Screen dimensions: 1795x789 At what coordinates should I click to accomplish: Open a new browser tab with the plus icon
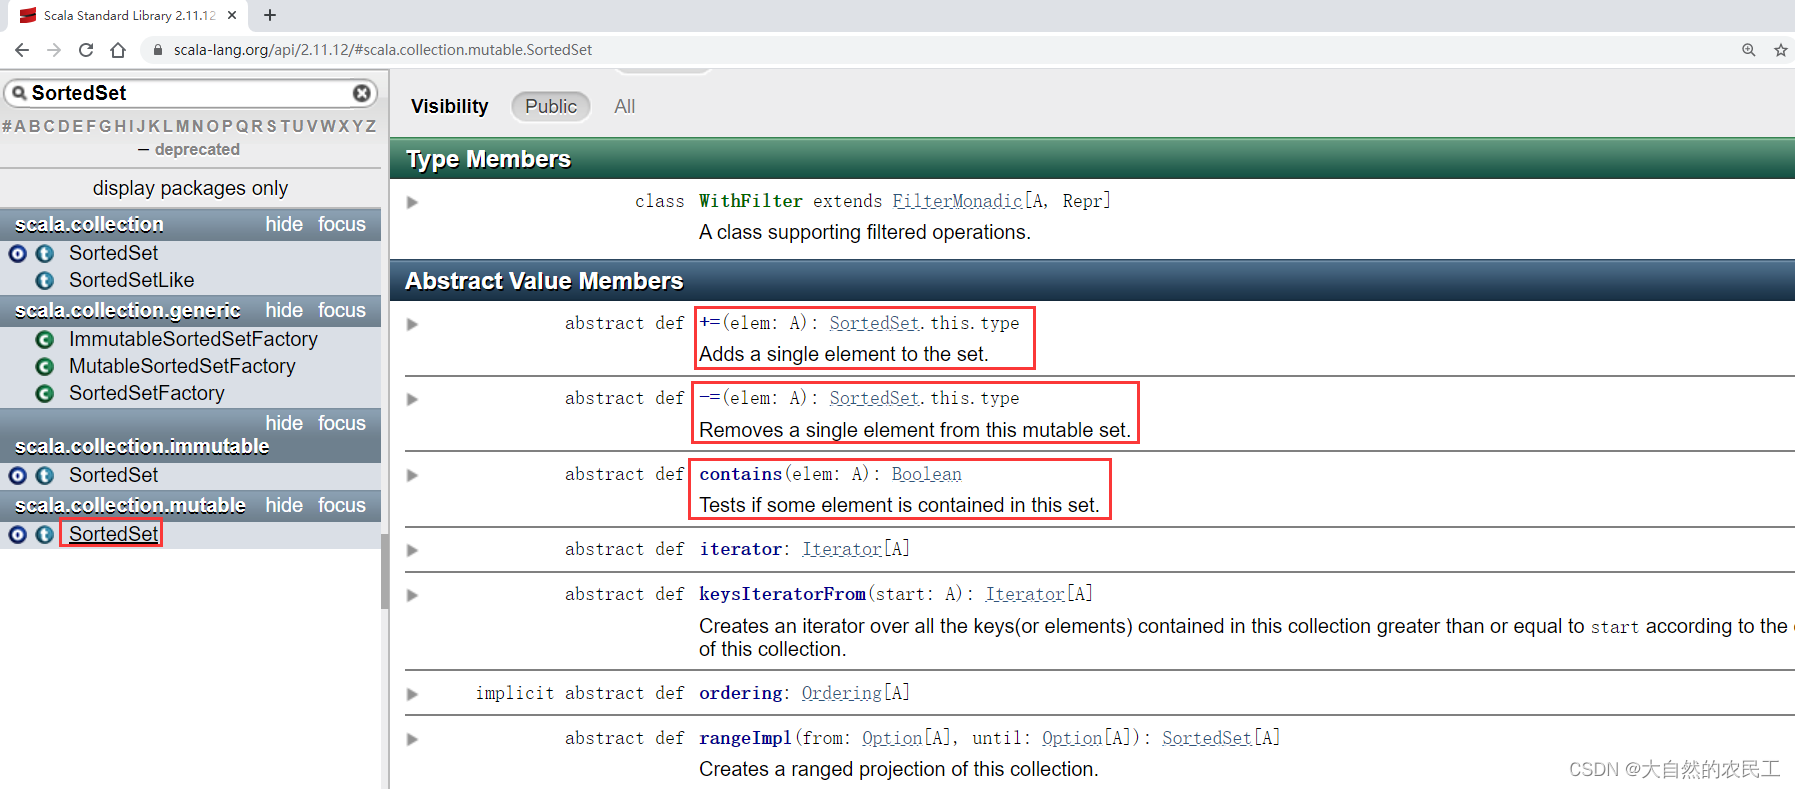270,15
